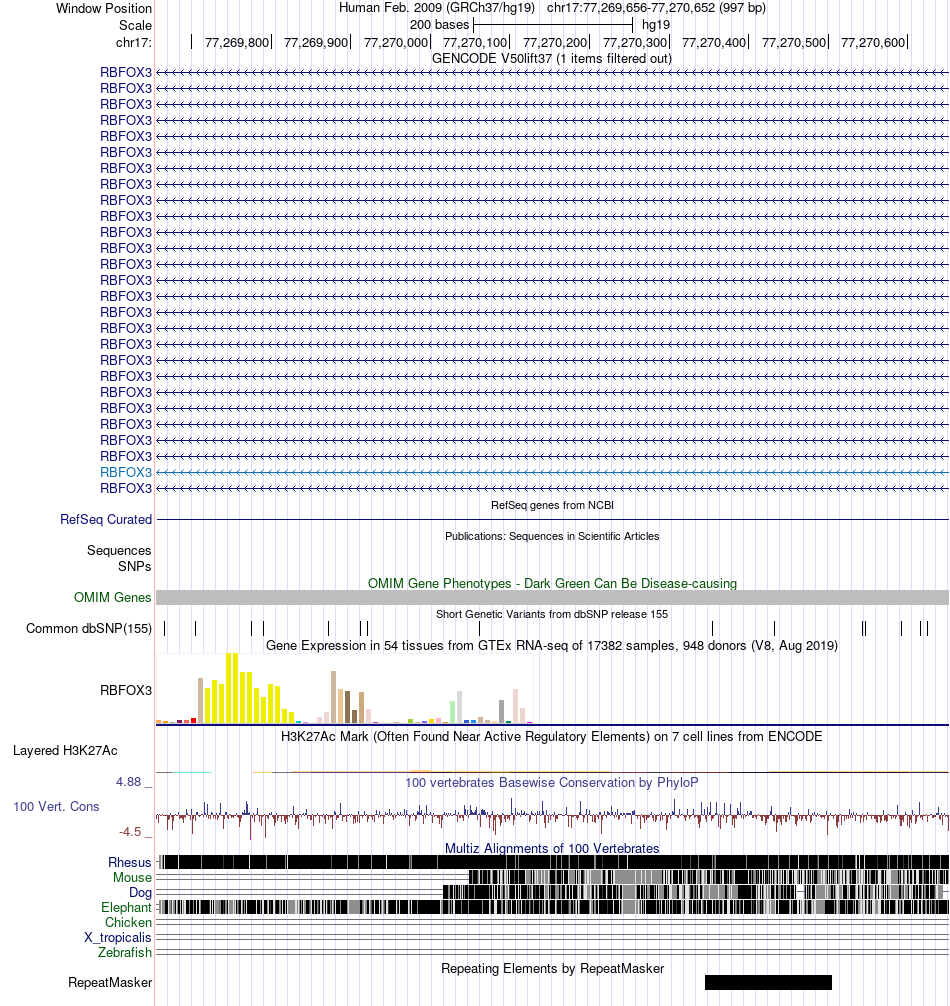950x1006 pixels.
Task: Click the Chicken alignment label
Action: 128,923
